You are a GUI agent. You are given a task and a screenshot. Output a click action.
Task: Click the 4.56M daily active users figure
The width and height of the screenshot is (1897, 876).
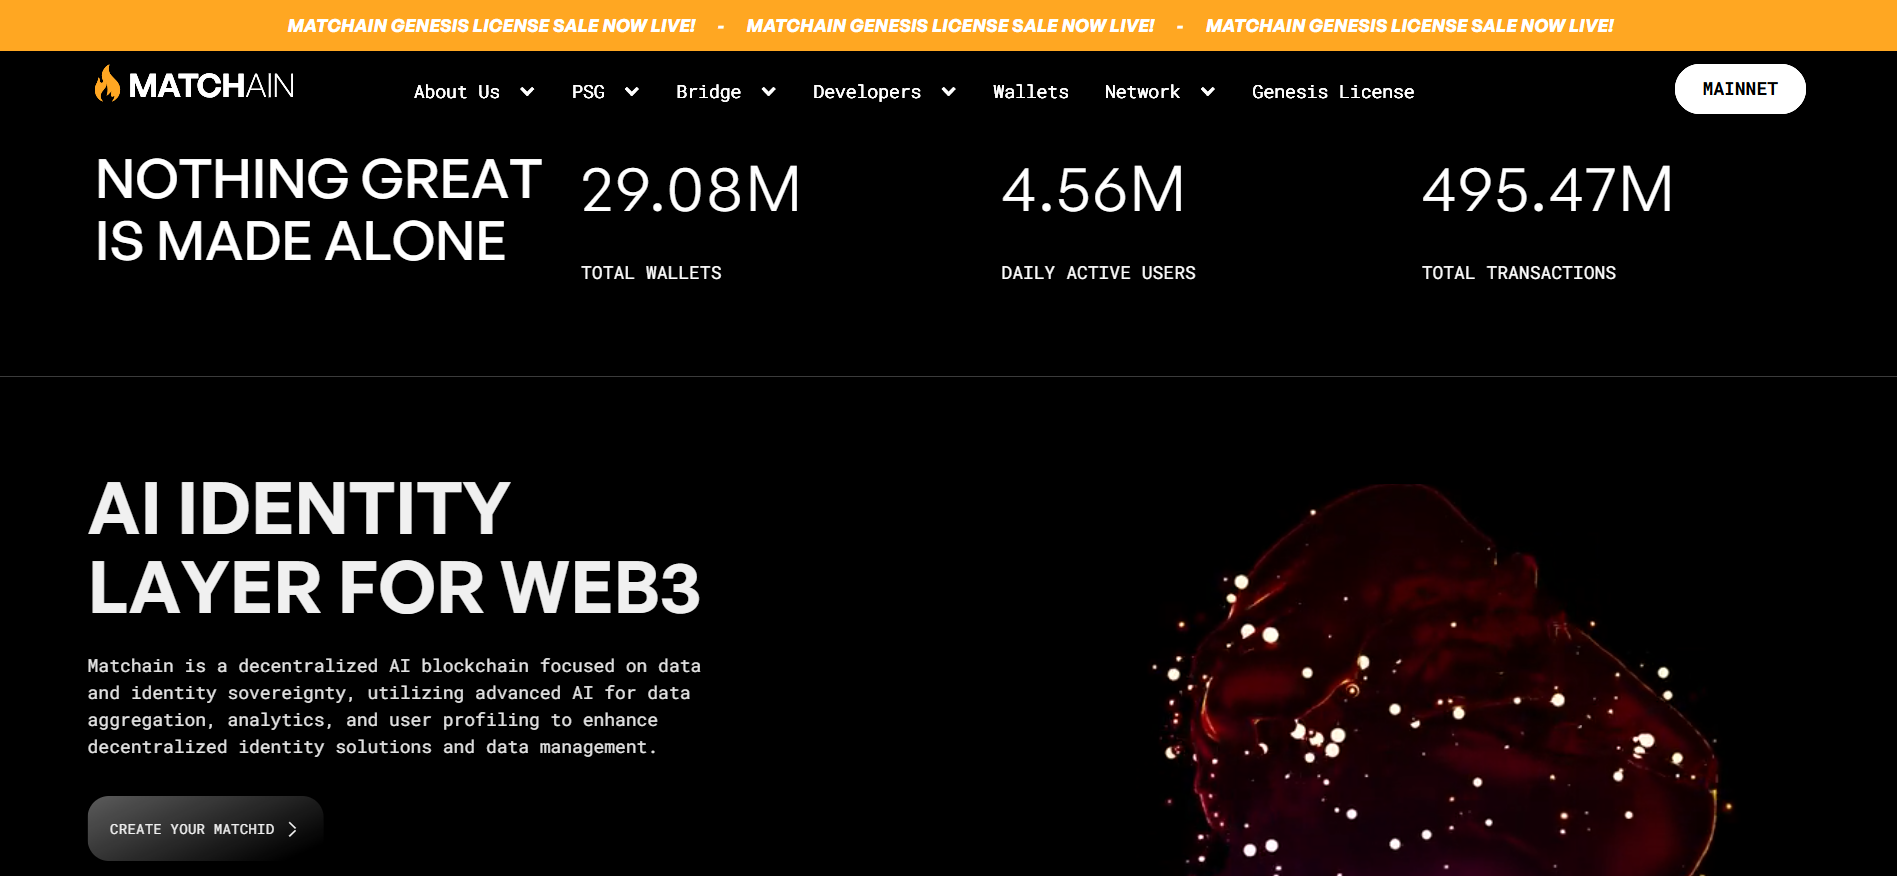tap(1093, 190)
